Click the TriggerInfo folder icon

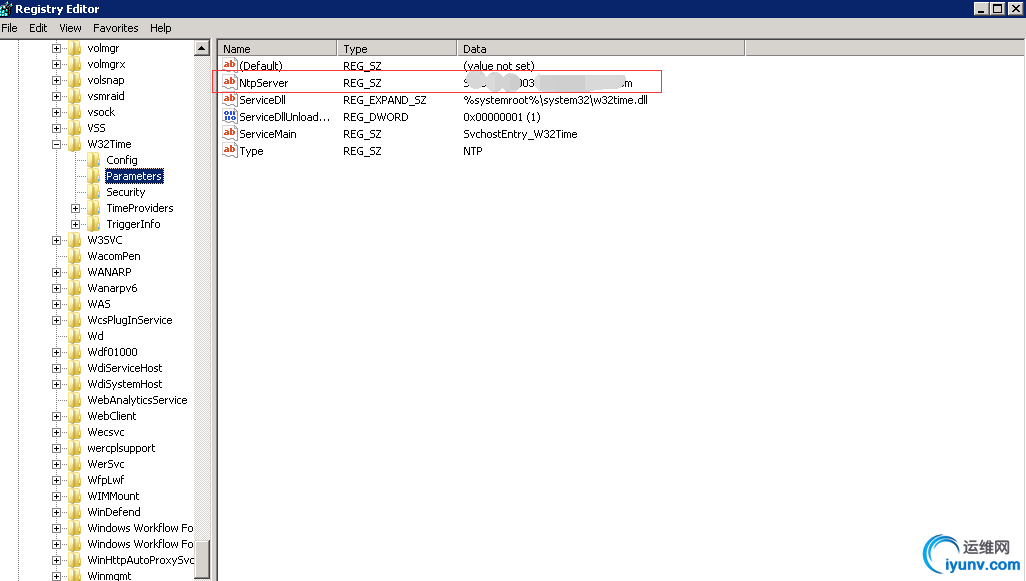94,224
